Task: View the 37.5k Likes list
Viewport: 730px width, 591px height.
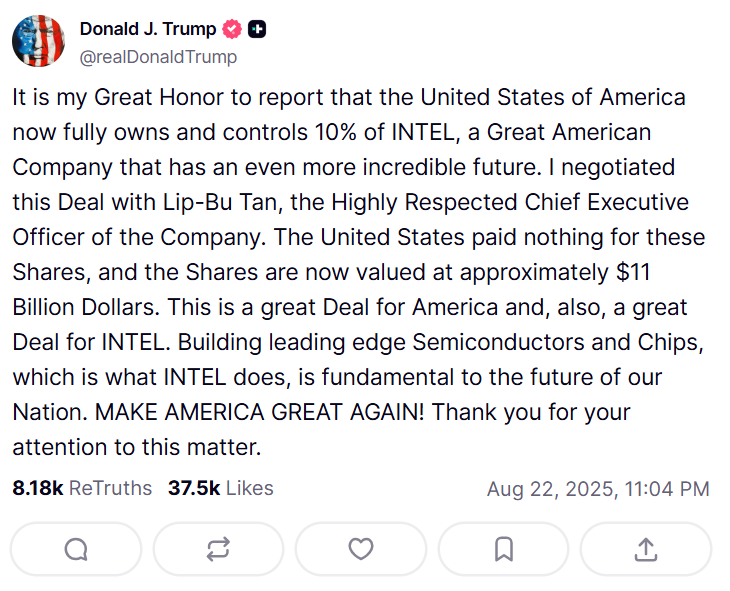Action: click(220, 489)
